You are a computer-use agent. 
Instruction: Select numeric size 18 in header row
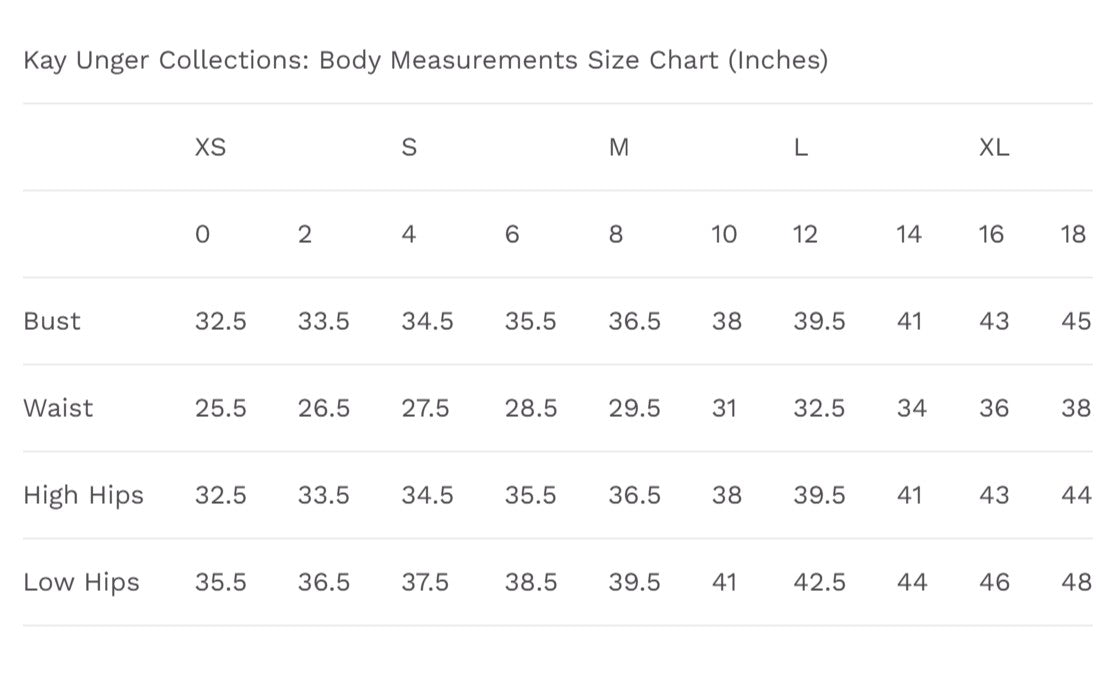point(1072,235)
